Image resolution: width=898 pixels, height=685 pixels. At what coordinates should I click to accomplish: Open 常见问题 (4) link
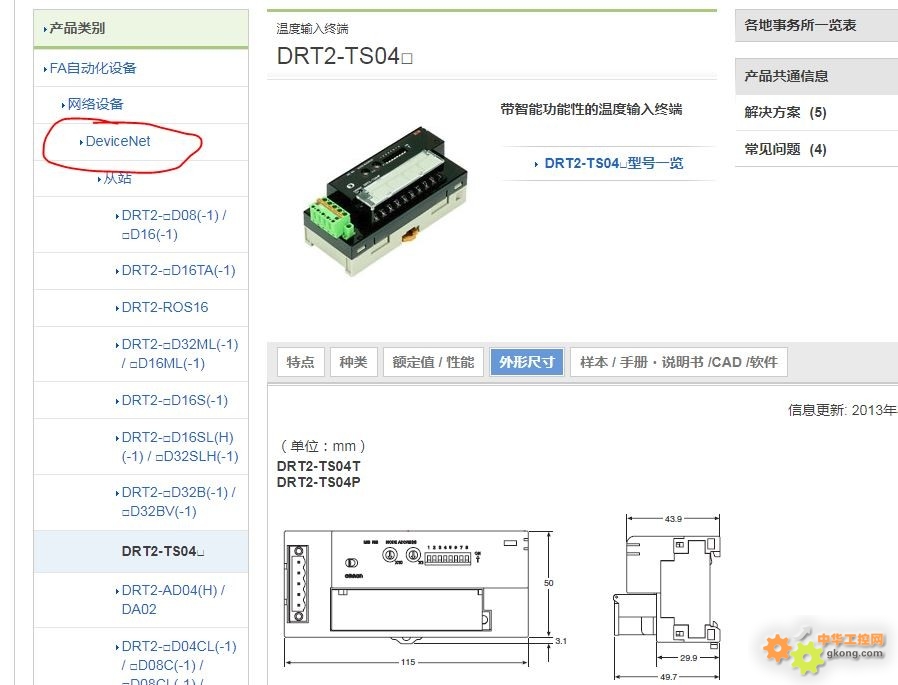785,149
